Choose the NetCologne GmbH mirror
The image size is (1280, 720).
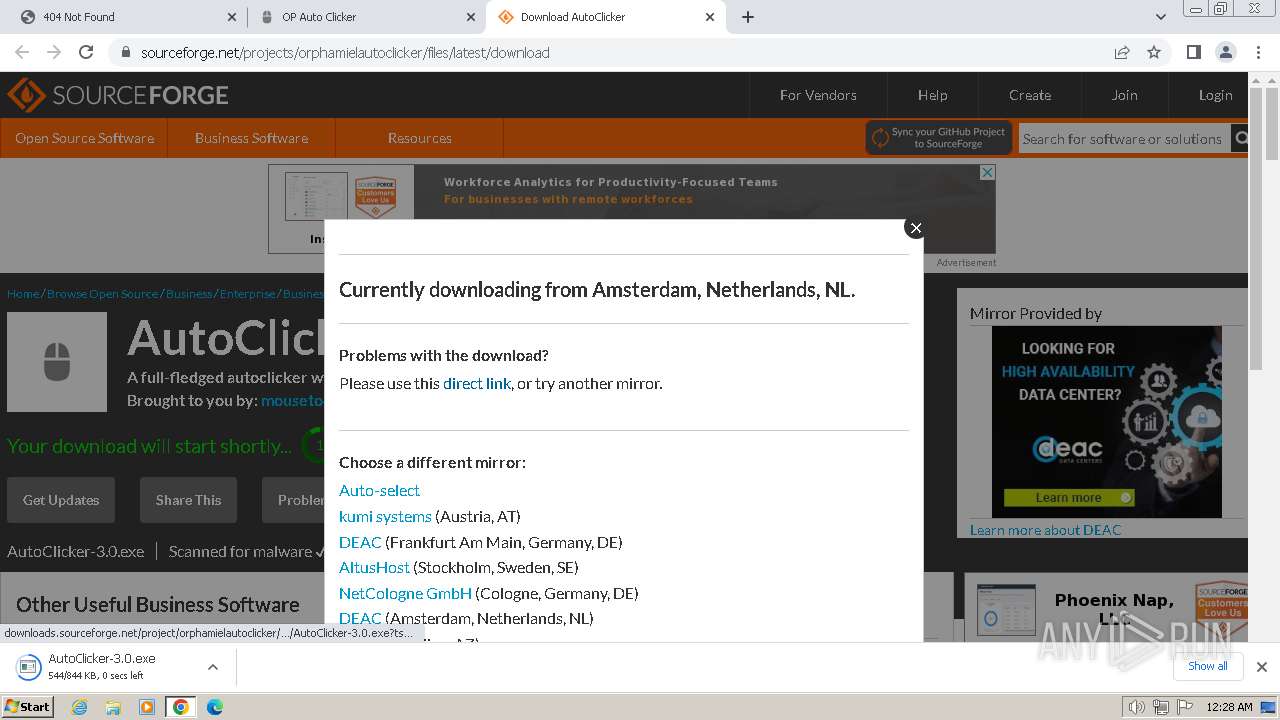click(405, 593)
